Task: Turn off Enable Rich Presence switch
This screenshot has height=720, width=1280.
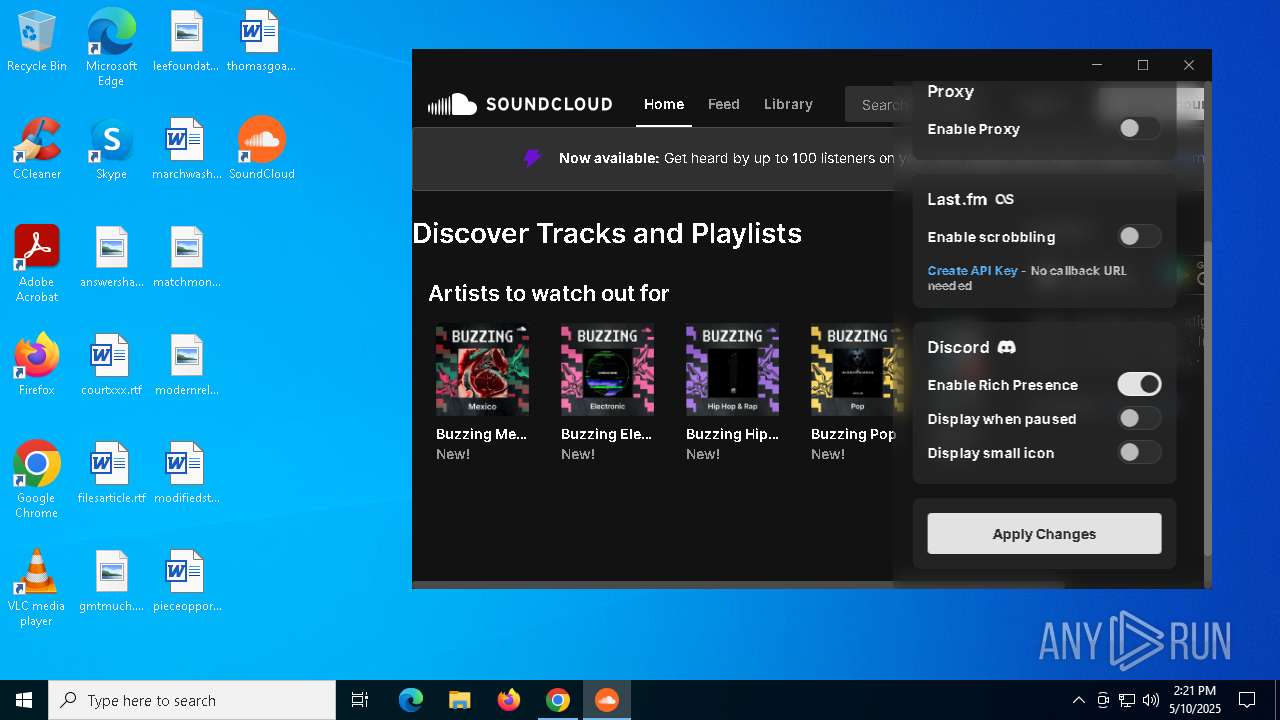Action: tap(1139, 385)
